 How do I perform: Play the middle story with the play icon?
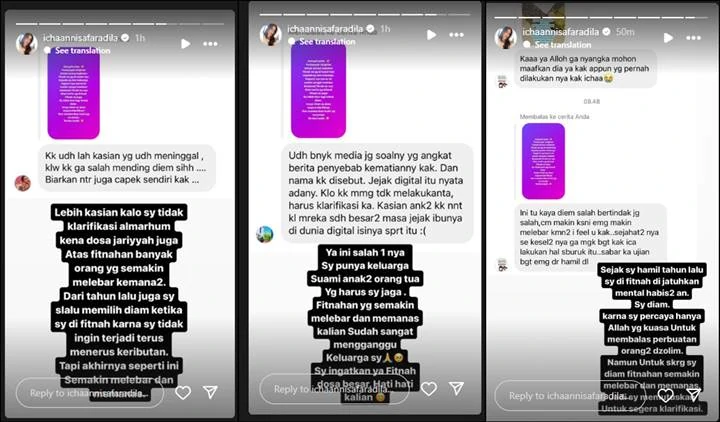click(431, 35)
